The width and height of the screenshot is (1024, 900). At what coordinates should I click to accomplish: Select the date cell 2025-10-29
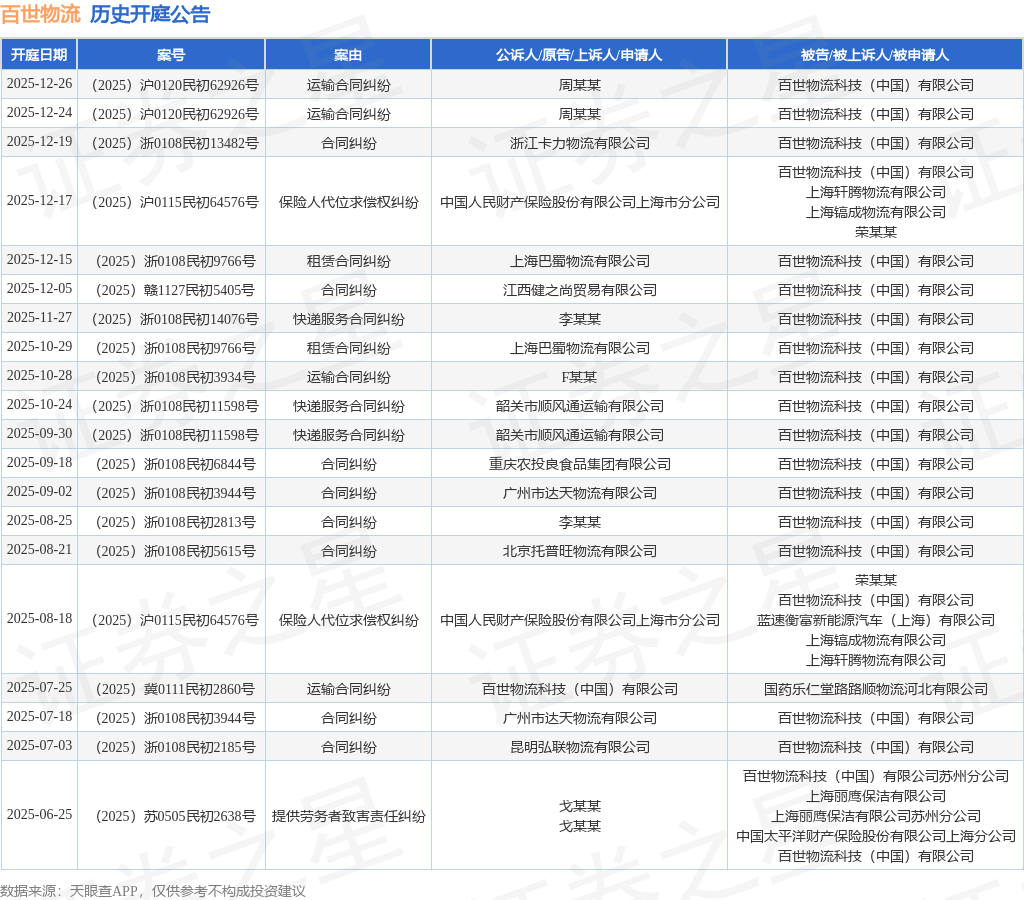click(39, 347)
